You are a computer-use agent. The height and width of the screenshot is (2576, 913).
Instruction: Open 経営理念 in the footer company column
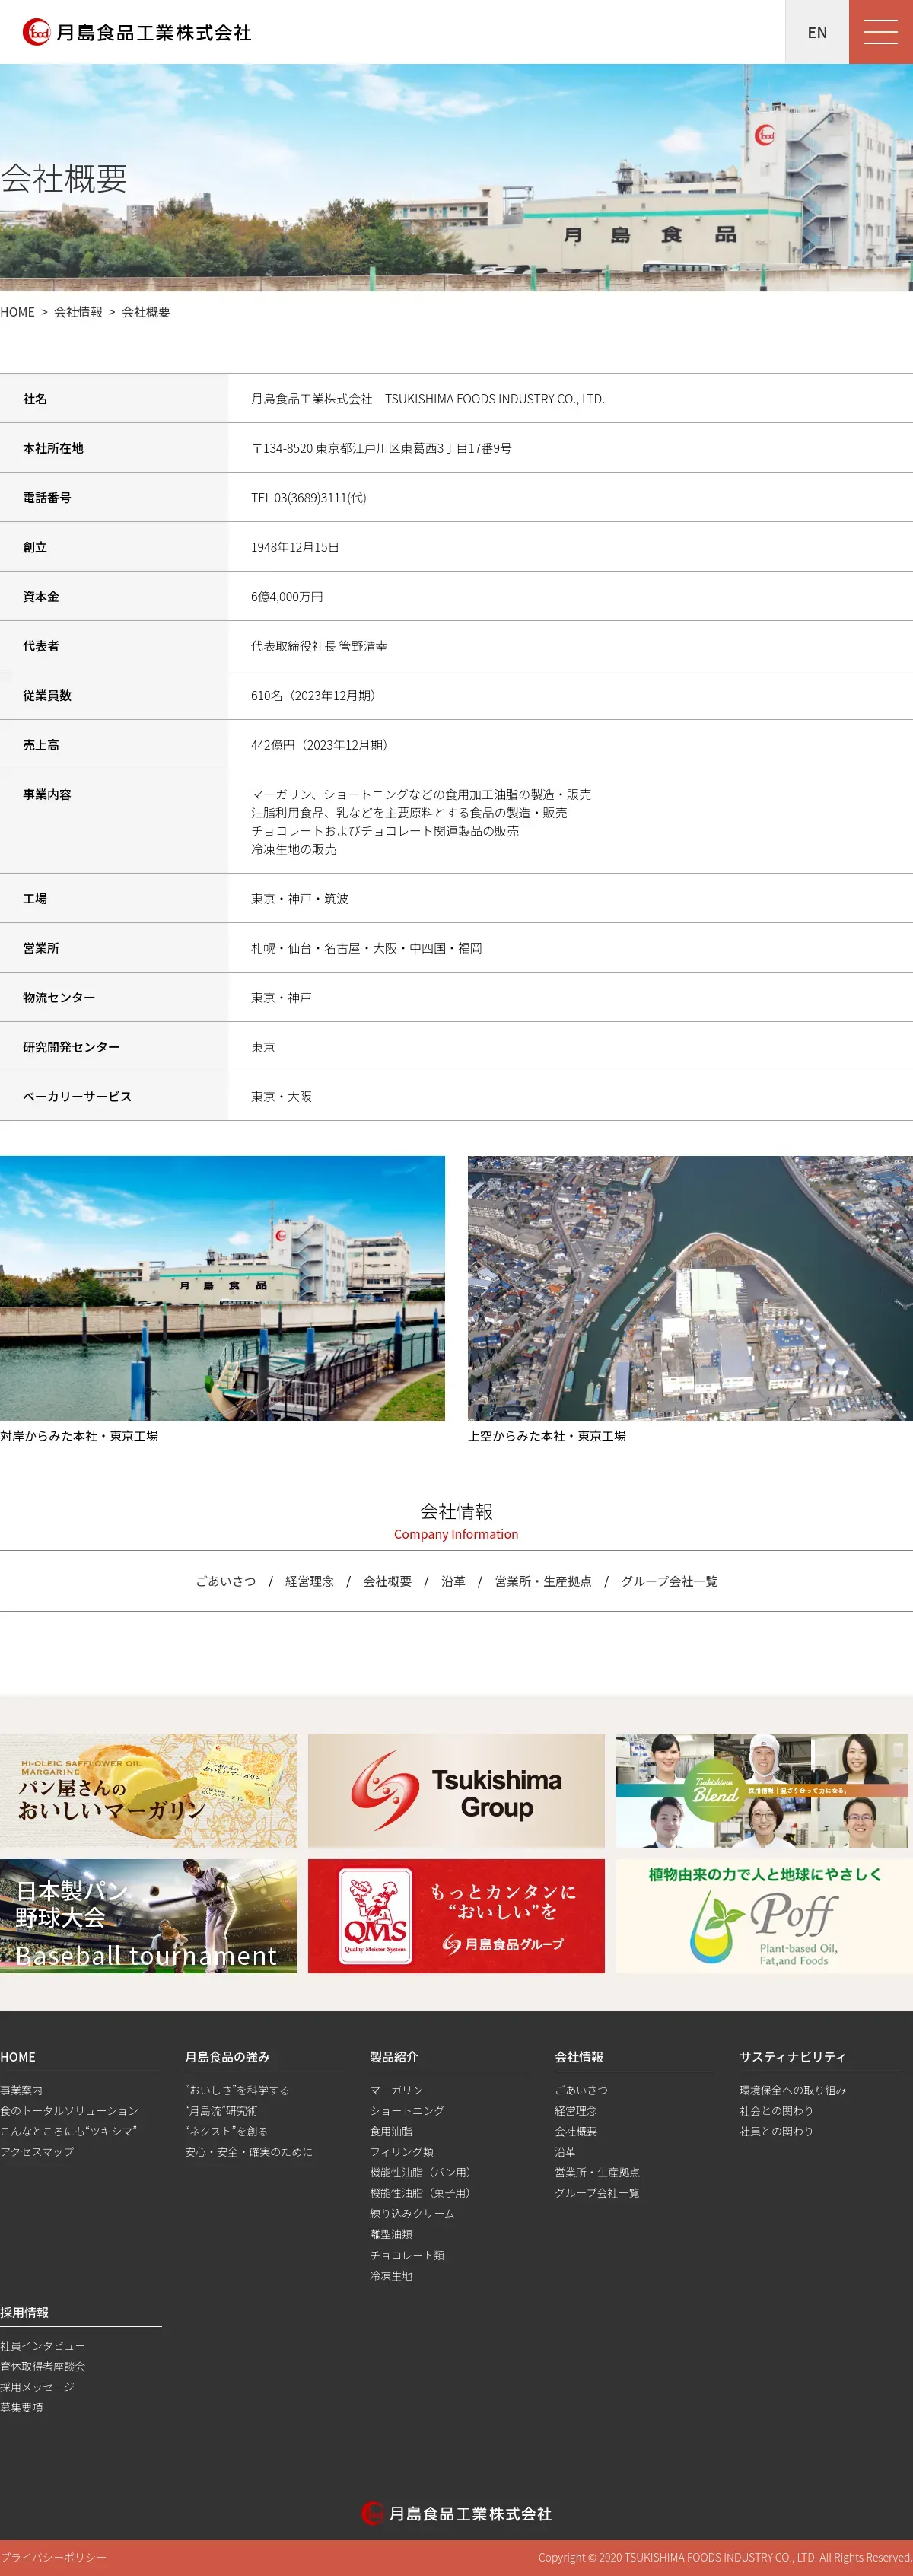click(x=576, y=2111)
